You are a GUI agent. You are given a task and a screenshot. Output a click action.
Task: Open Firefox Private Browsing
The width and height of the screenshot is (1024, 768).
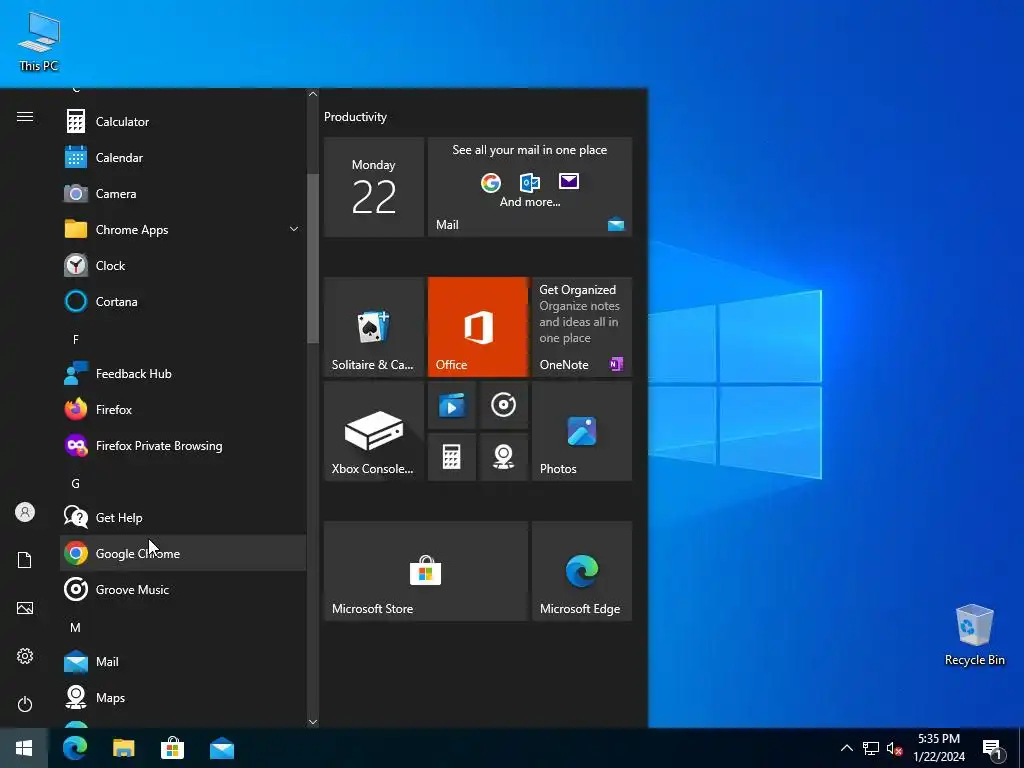click(183, 445)
